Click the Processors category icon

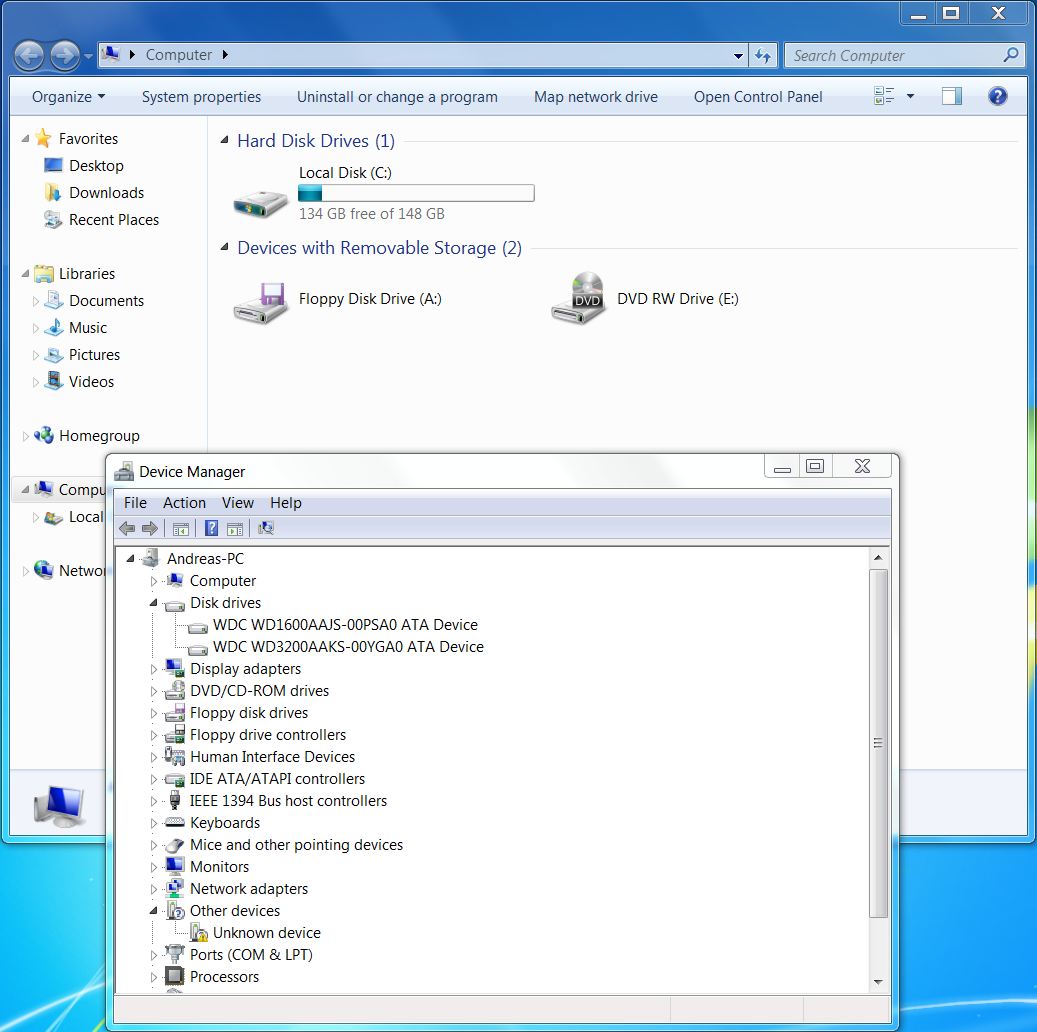tap(175, 976)
